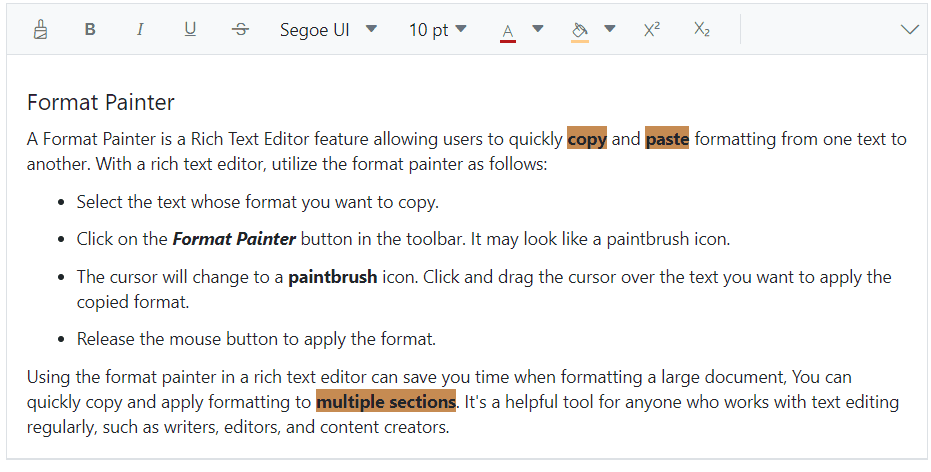Apply strikethrough formatting
Screen dimensions: 931x472
(240, 30)
